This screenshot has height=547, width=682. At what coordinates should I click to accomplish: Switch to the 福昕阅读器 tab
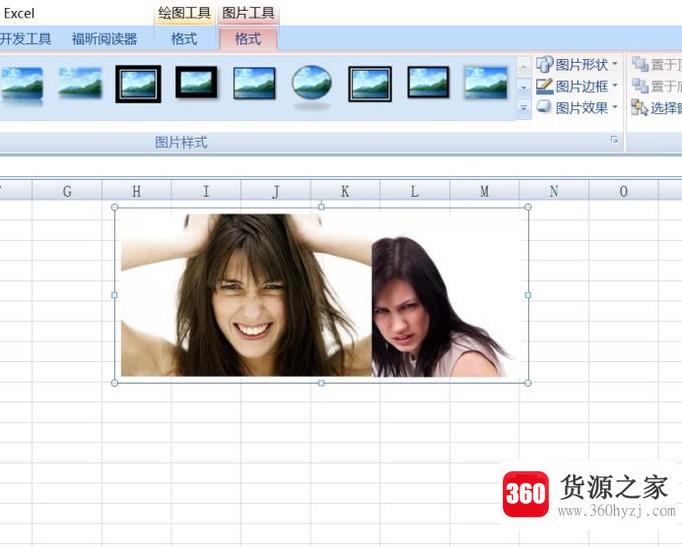pos(104,39)
